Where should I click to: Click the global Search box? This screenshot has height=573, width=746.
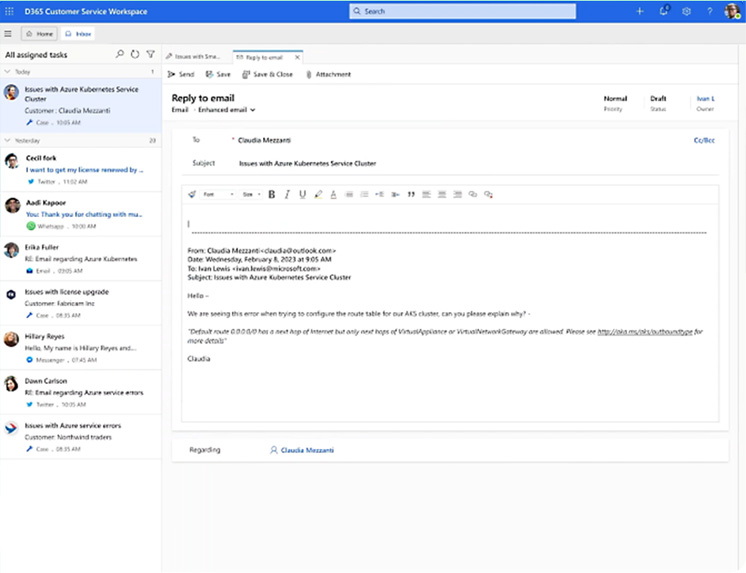(x=462, y=11)
